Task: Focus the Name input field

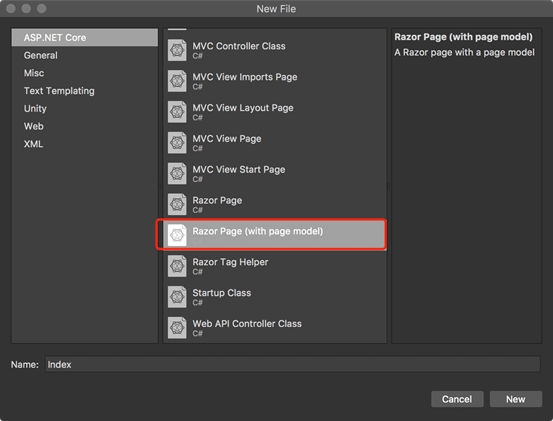Action: (x=292, y=364)
